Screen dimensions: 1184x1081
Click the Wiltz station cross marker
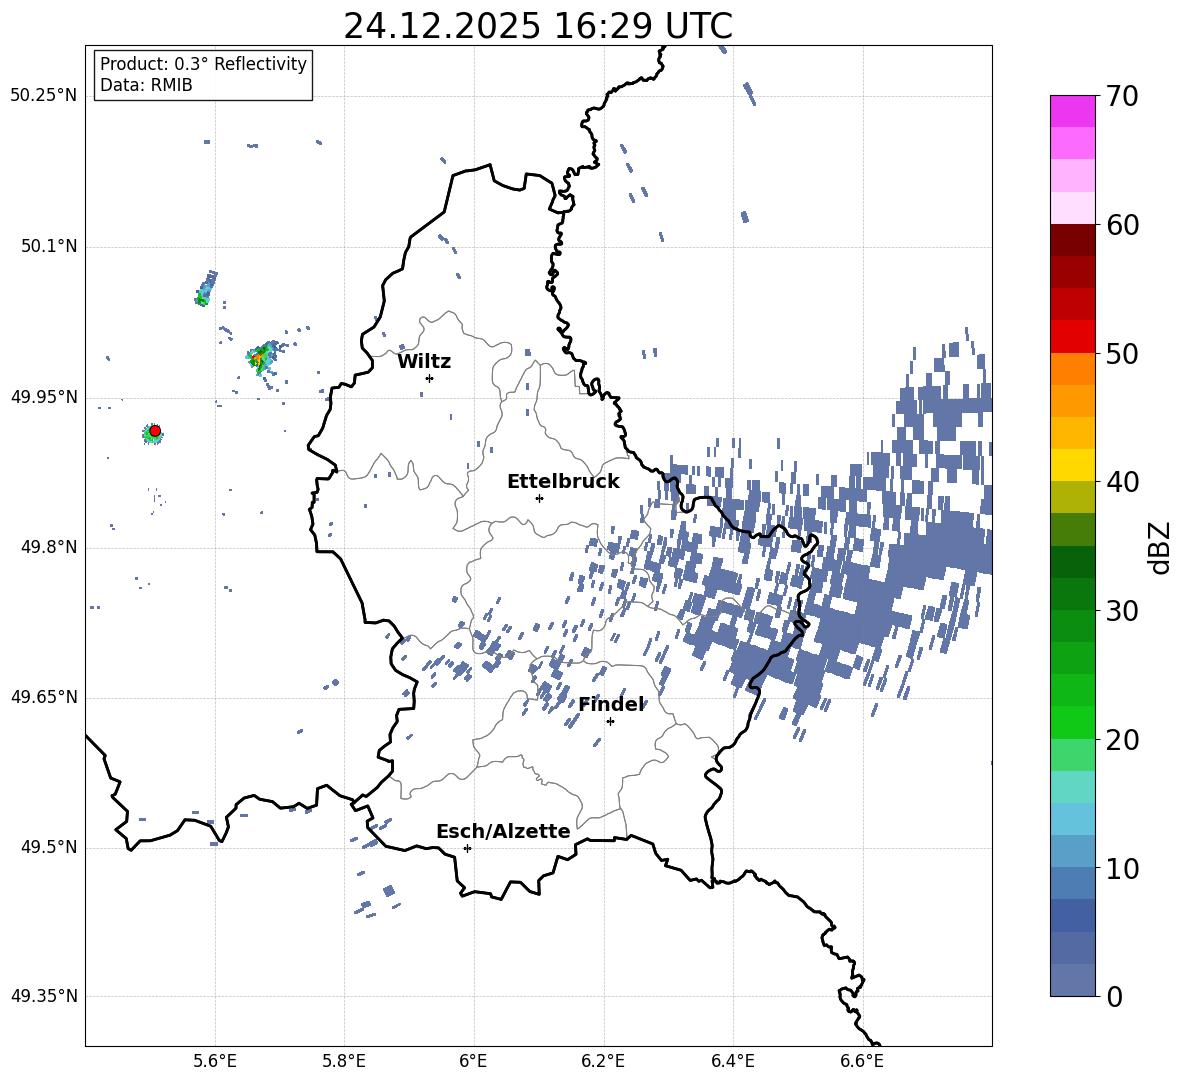point(430,378)
